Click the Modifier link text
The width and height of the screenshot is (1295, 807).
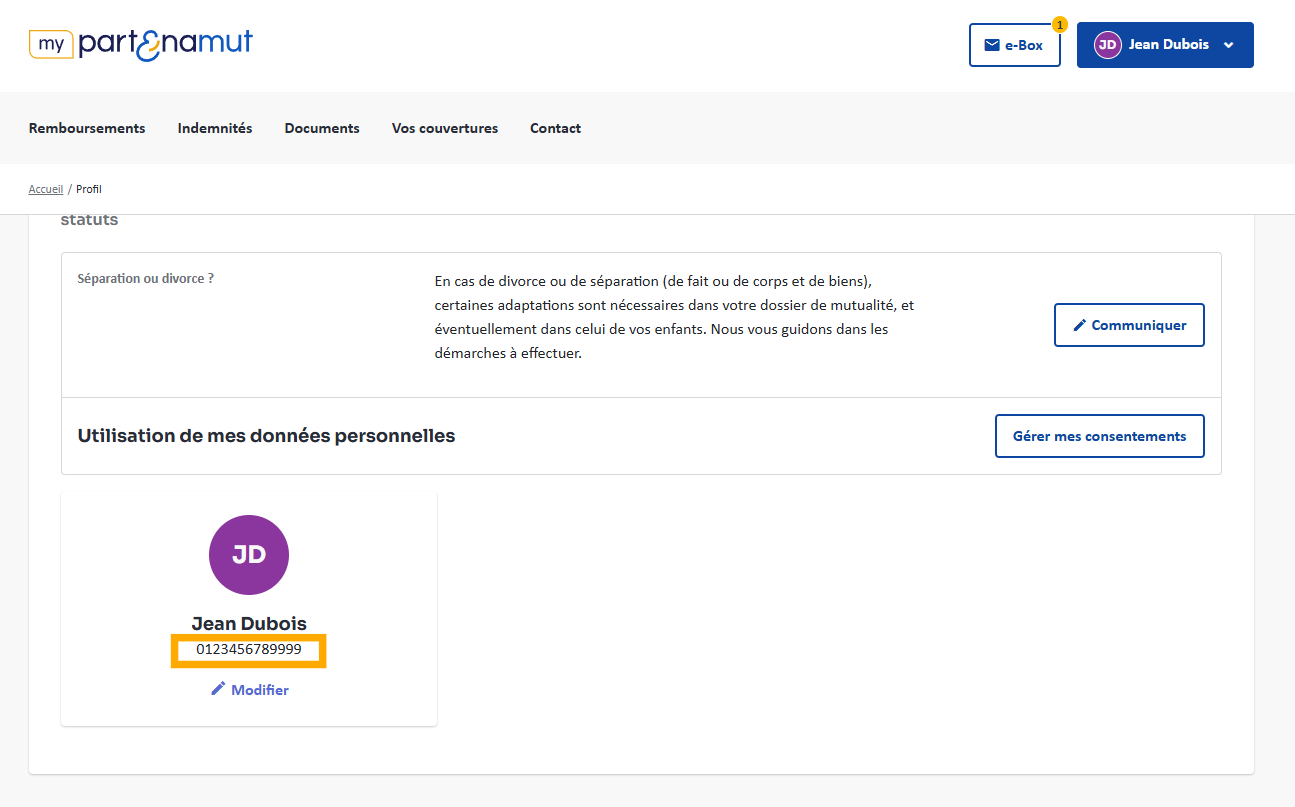point(260,690)
